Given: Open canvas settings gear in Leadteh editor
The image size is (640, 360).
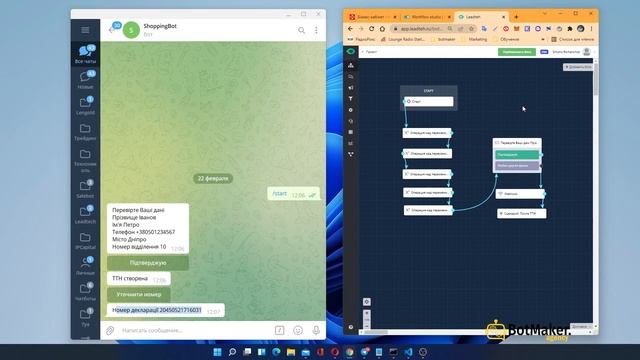Looking at the screenshot, I should 367,302.
